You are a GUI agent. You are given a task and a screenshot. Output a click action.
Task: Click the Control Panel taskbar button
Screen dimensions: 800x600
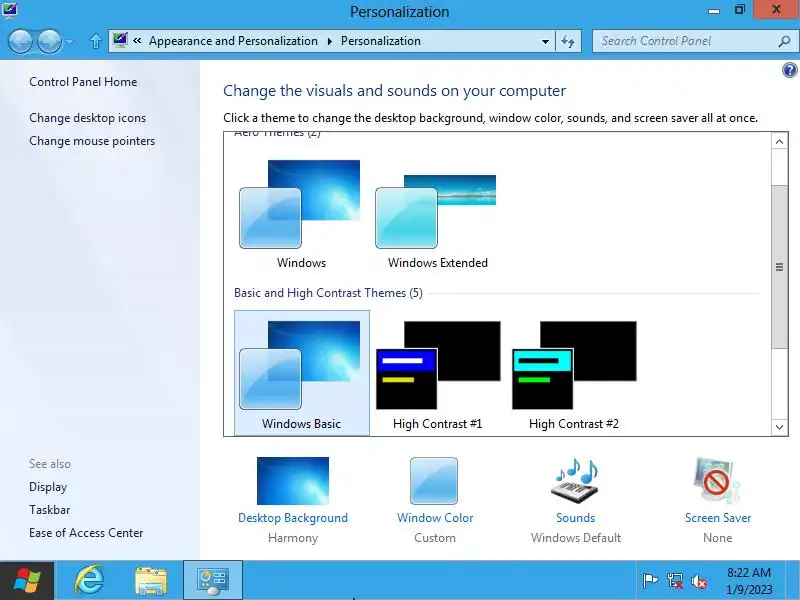[x=213, y=581]
